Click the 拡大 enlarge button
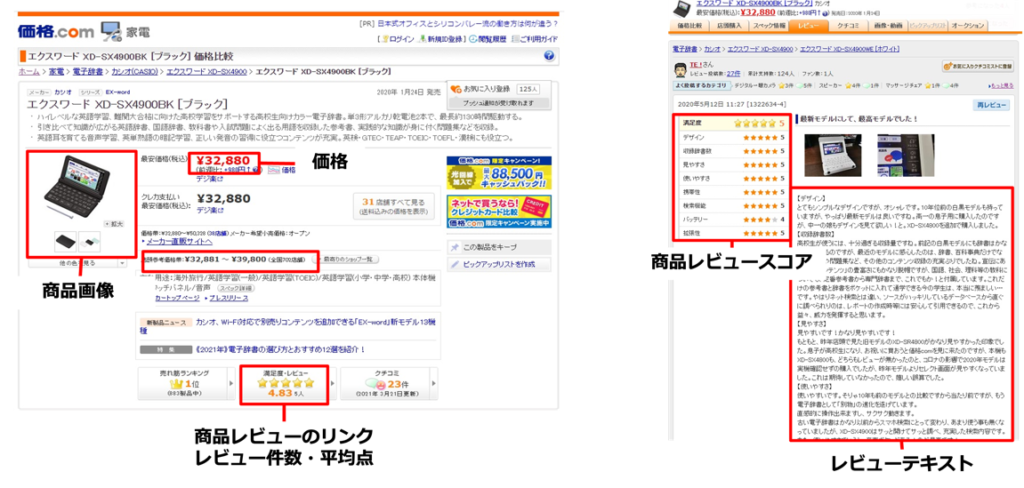 pyautogui.click(x=113, y=223)
